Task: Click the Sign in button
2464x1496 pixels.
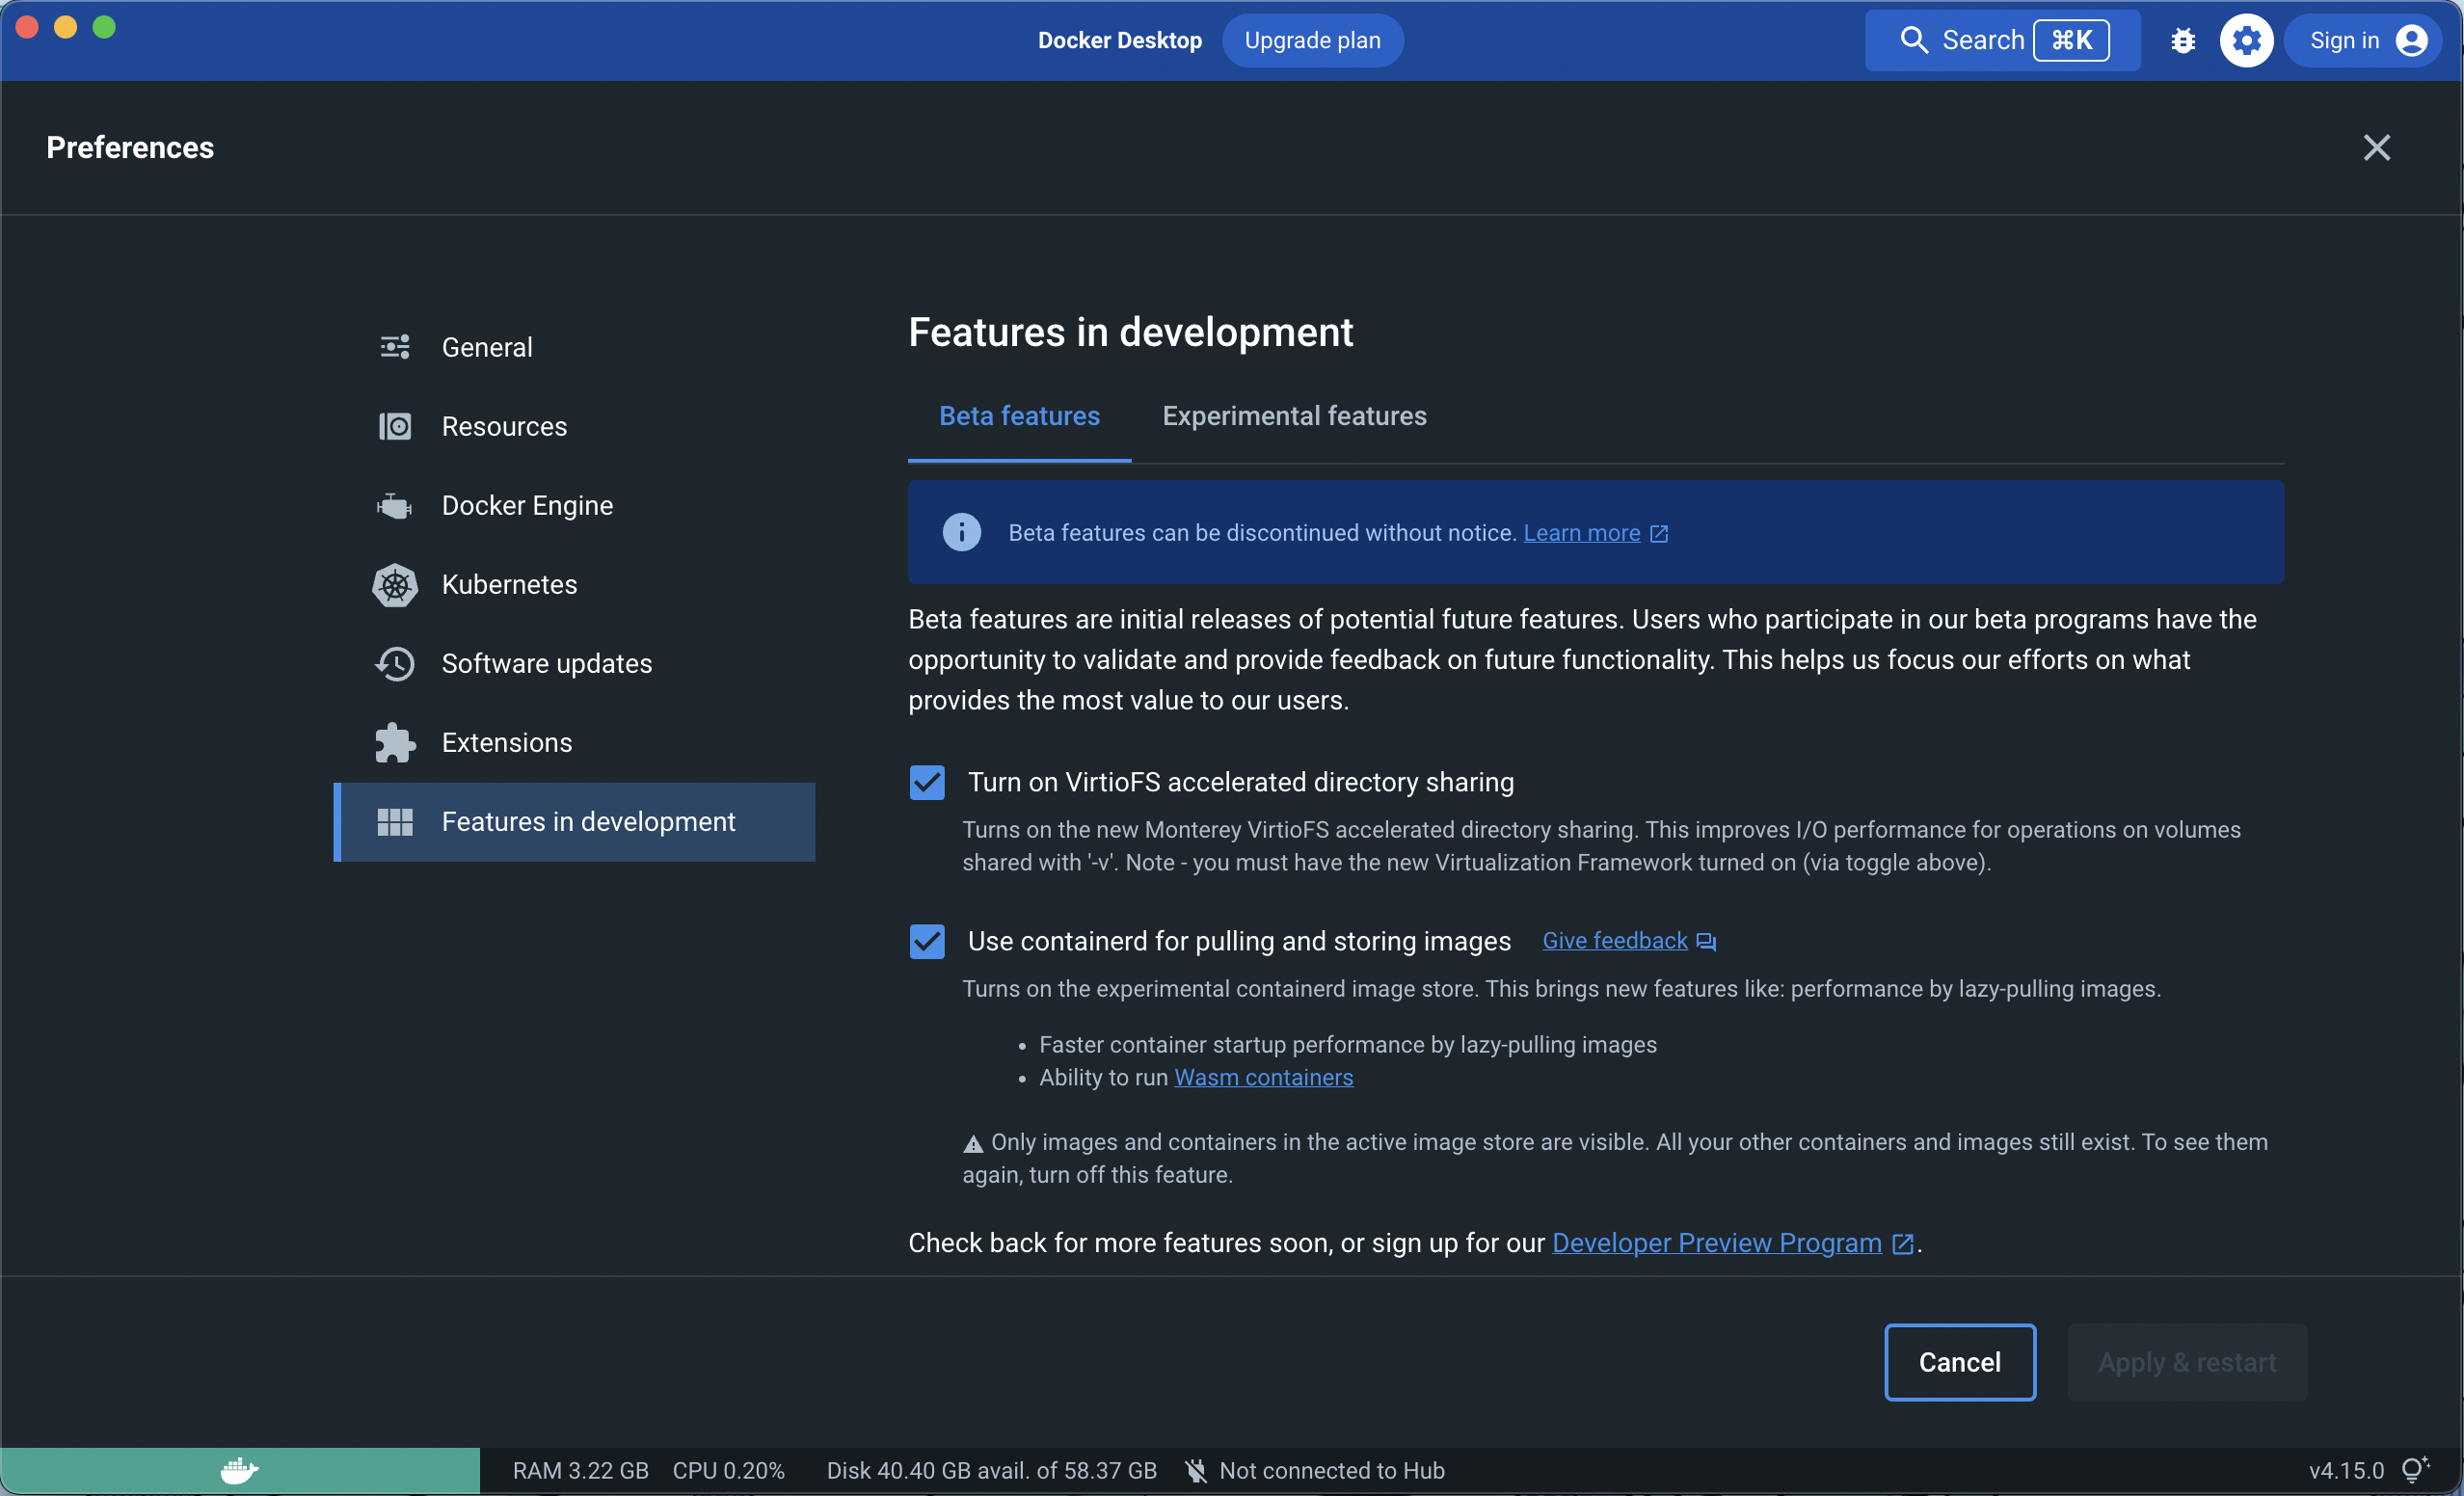Action: click(x=2363, y=41)
